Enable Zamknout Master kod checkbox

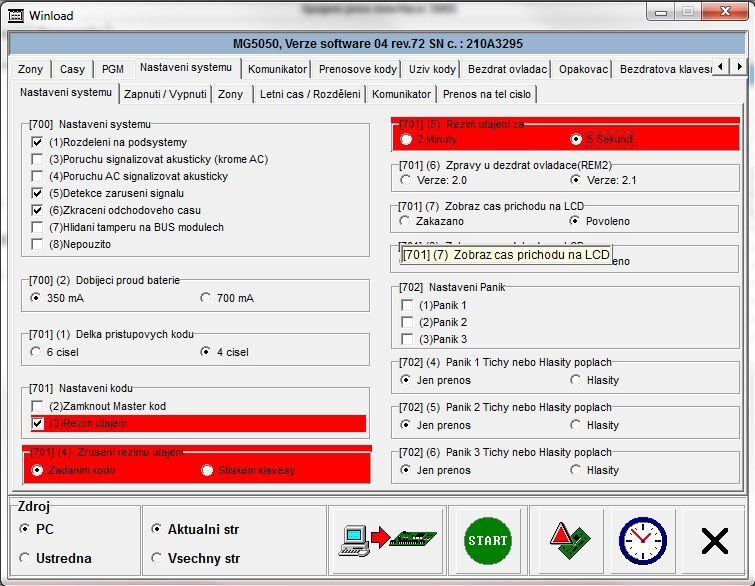38,406
